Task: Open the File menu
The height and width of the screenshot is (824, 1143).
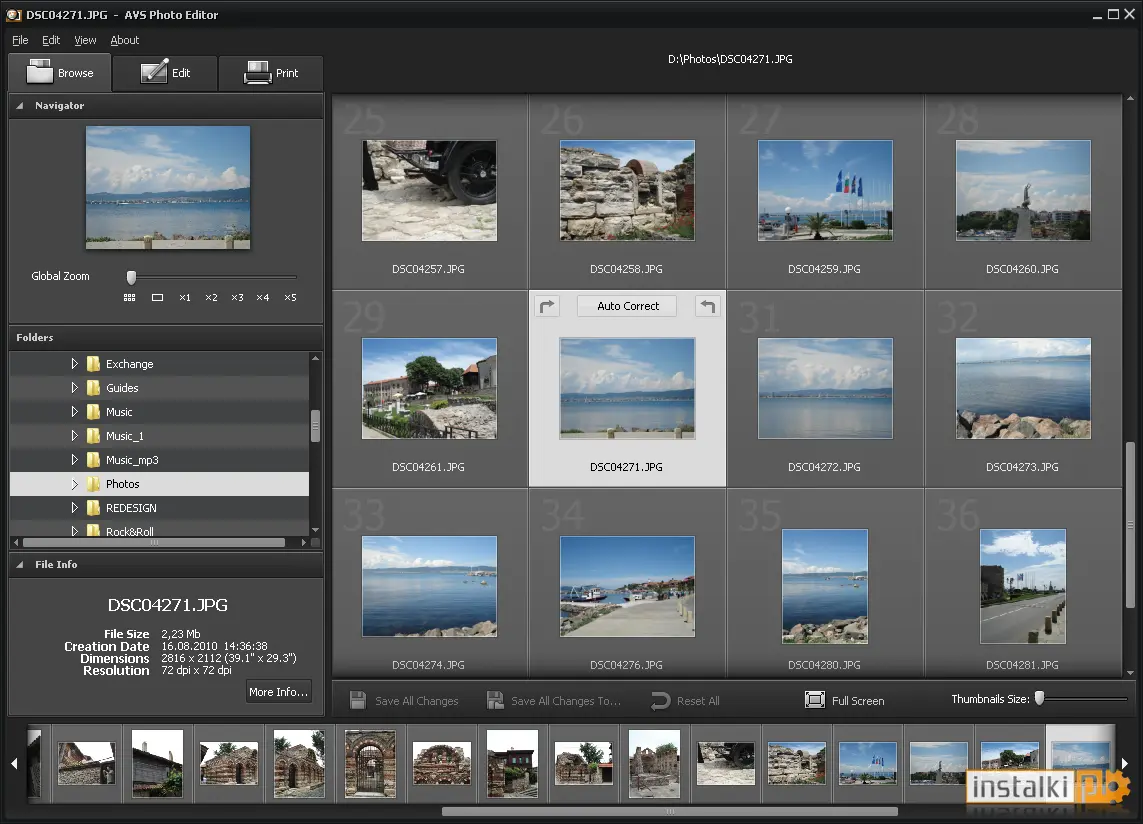Action: point(20,40)
